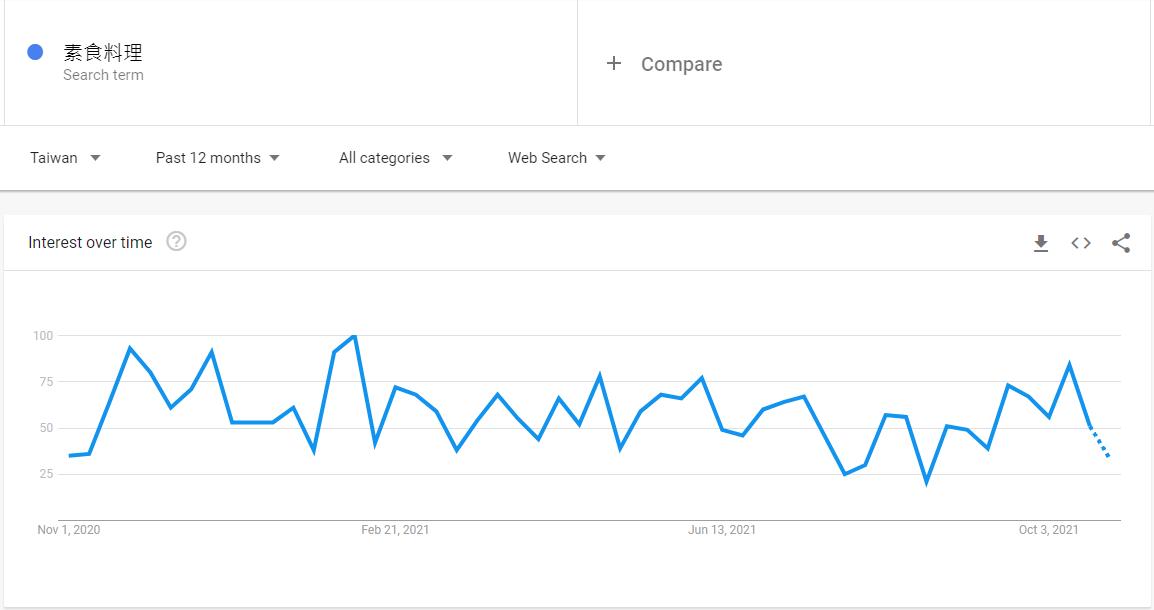Open the All categories dropdown

click(x=395, y=158)
